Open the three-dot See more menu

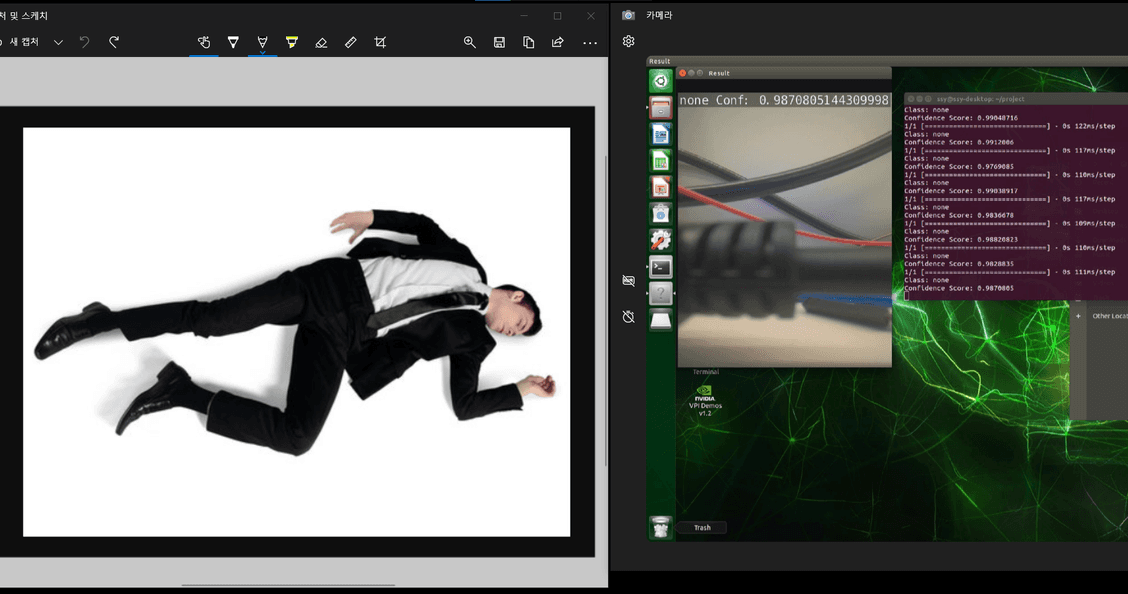590,42
